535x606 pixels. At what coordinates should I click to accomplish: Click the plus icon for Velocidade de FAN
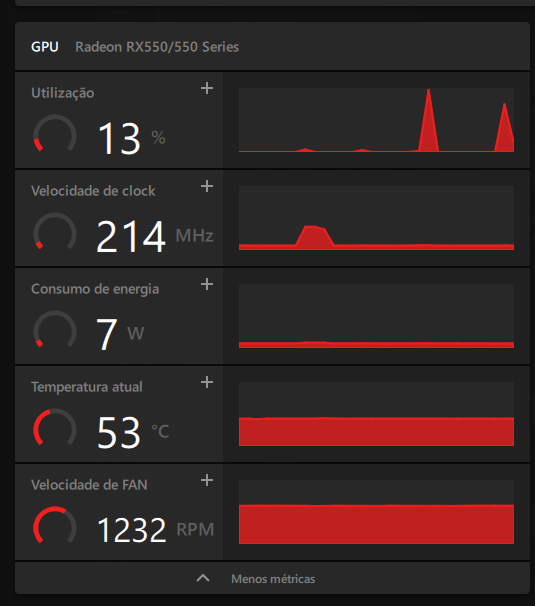(x=207, y=480)
